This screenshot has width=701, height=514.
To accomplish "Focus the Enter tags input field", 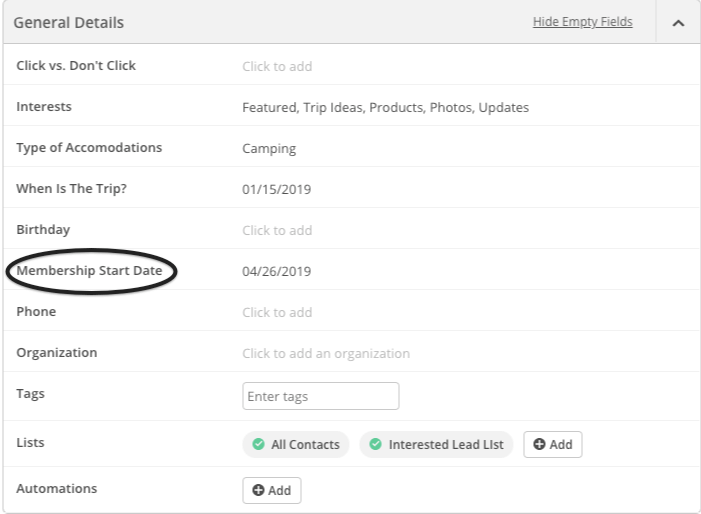I will coord(320,396).
